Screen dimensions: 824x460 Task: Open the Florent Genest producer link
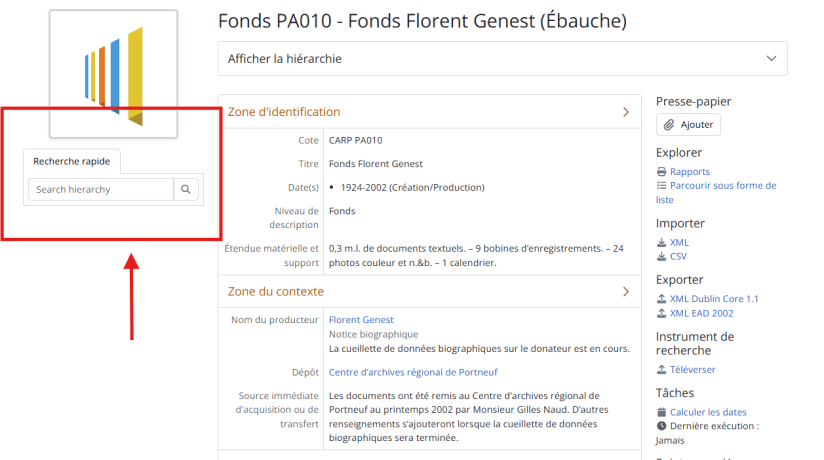(361, 320)
